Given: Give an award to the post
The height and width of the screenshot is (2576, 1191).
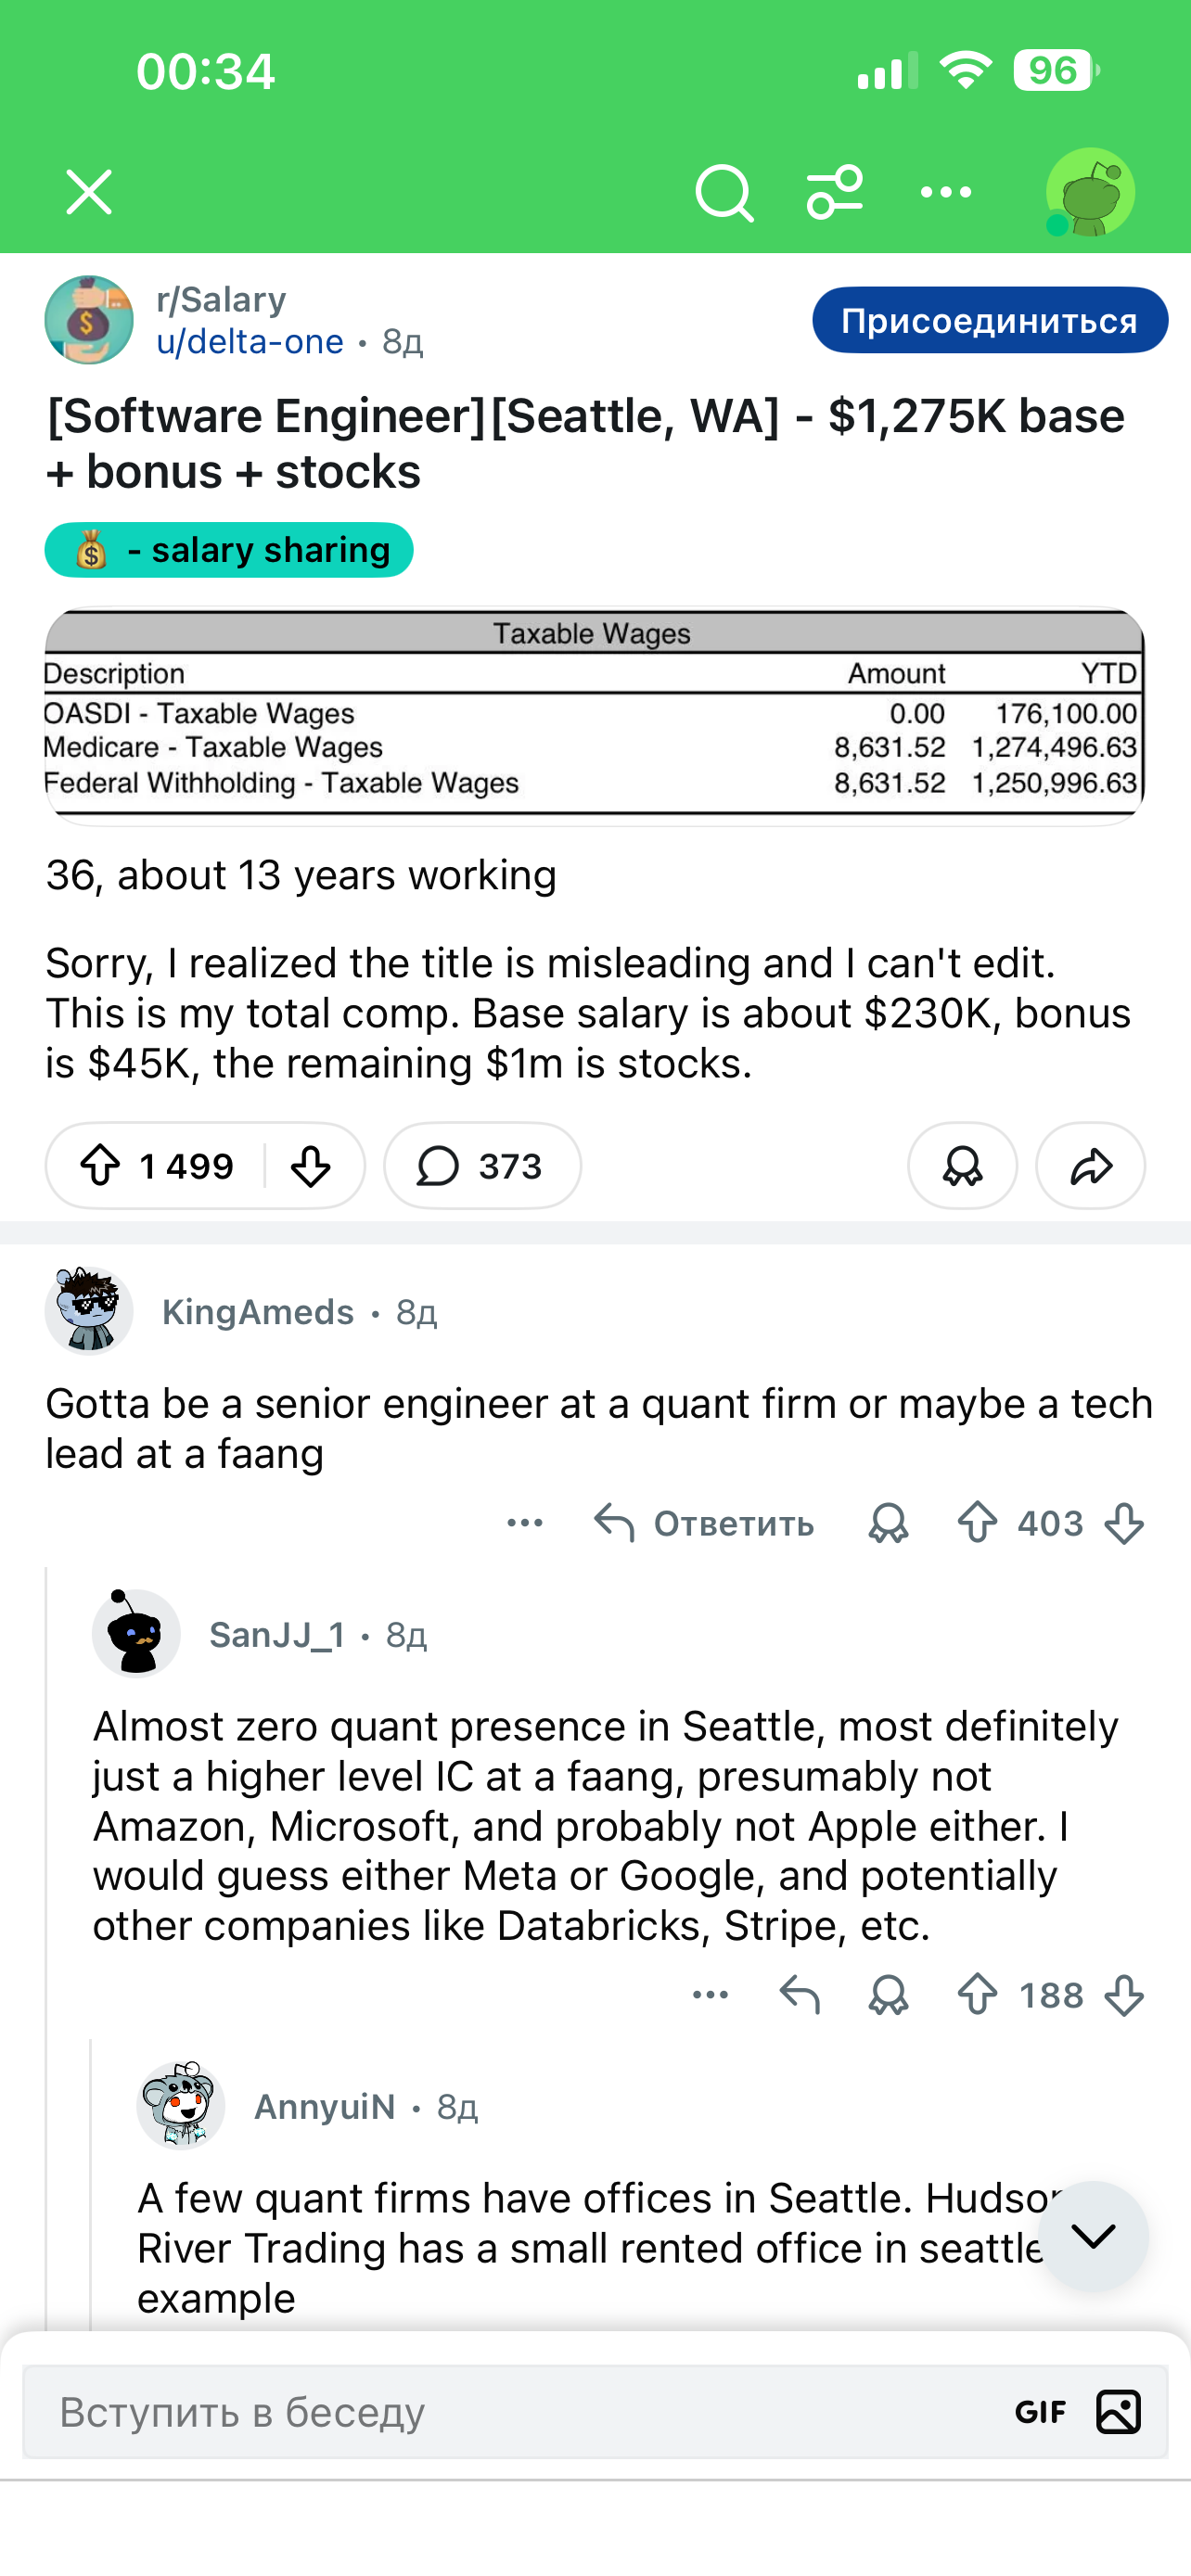Looking at the screenshot, I should pos(962,1166).
